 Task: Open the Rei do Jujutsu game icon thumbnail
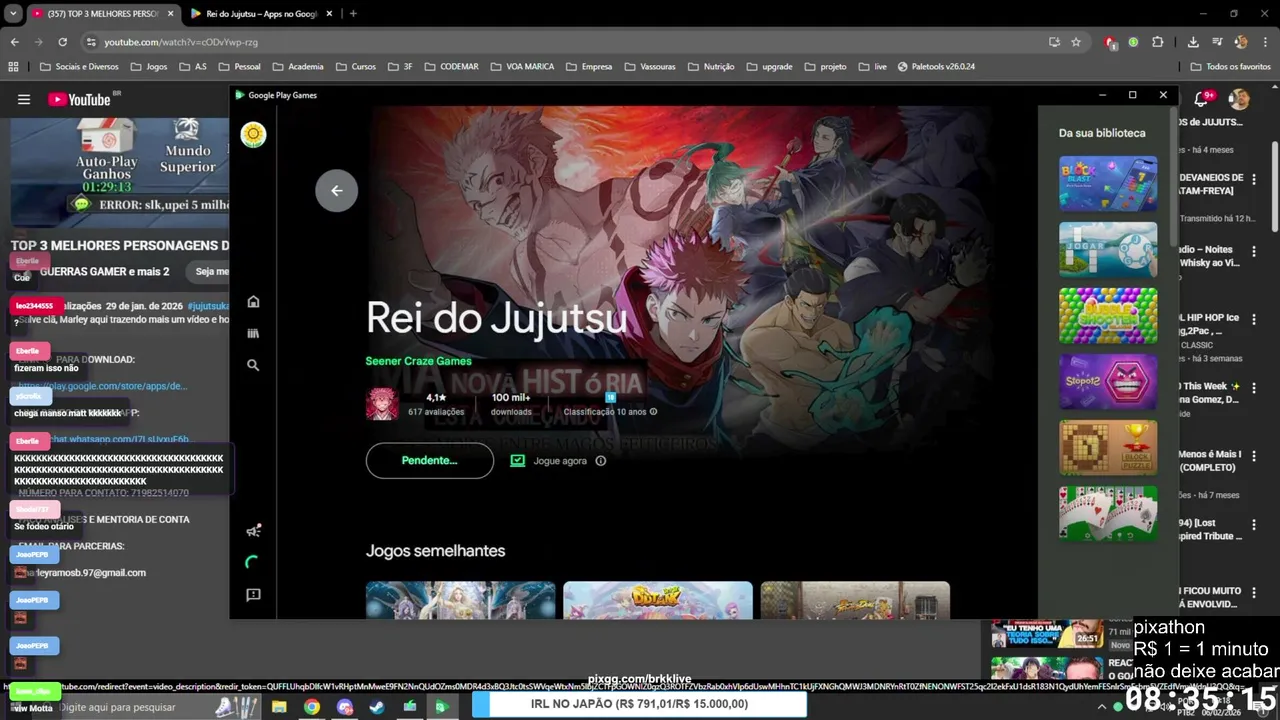pos(382,404)
